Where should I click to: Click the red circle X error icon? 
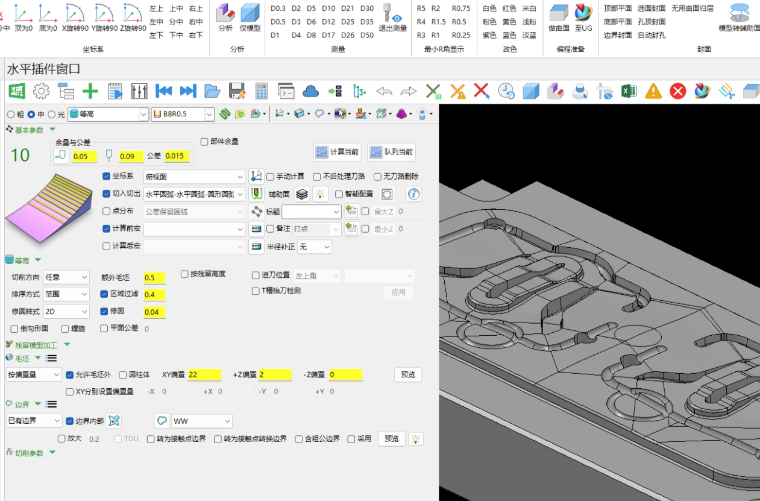pos(678,91)
